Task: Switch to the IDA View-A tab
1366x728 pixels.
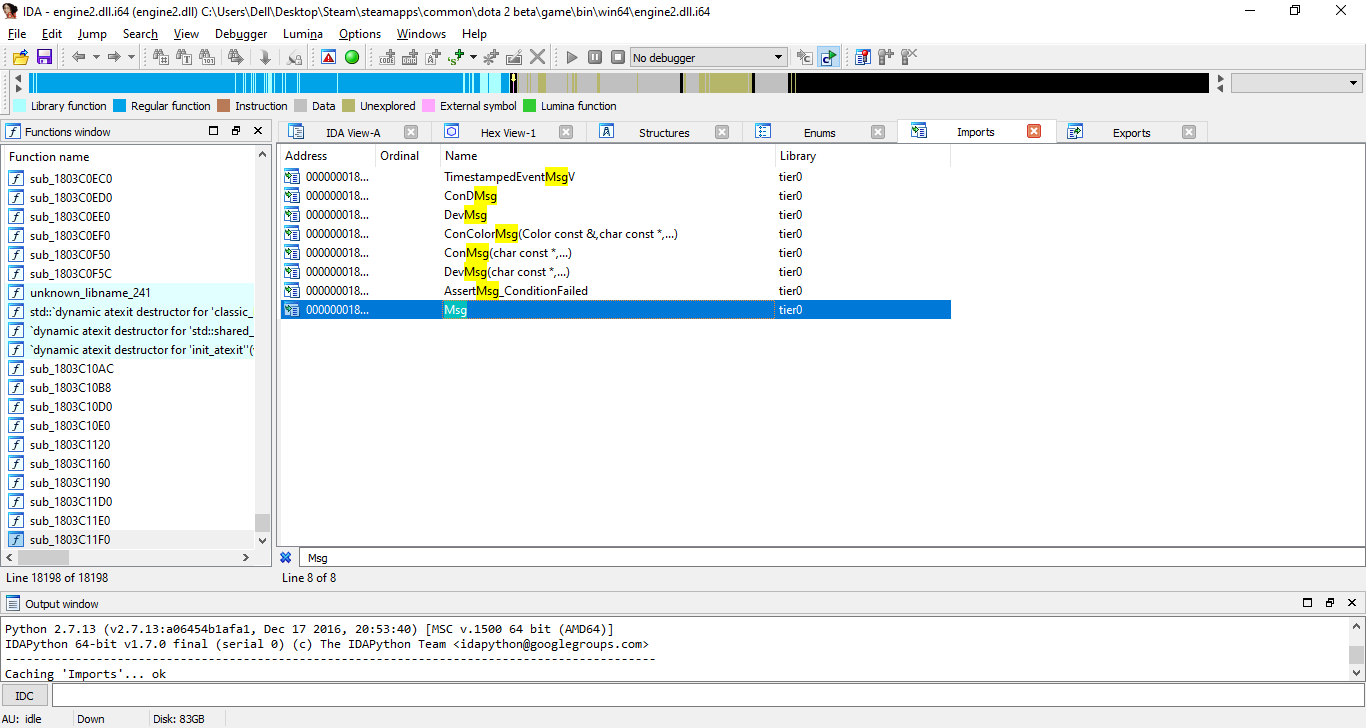Action: 353,132
